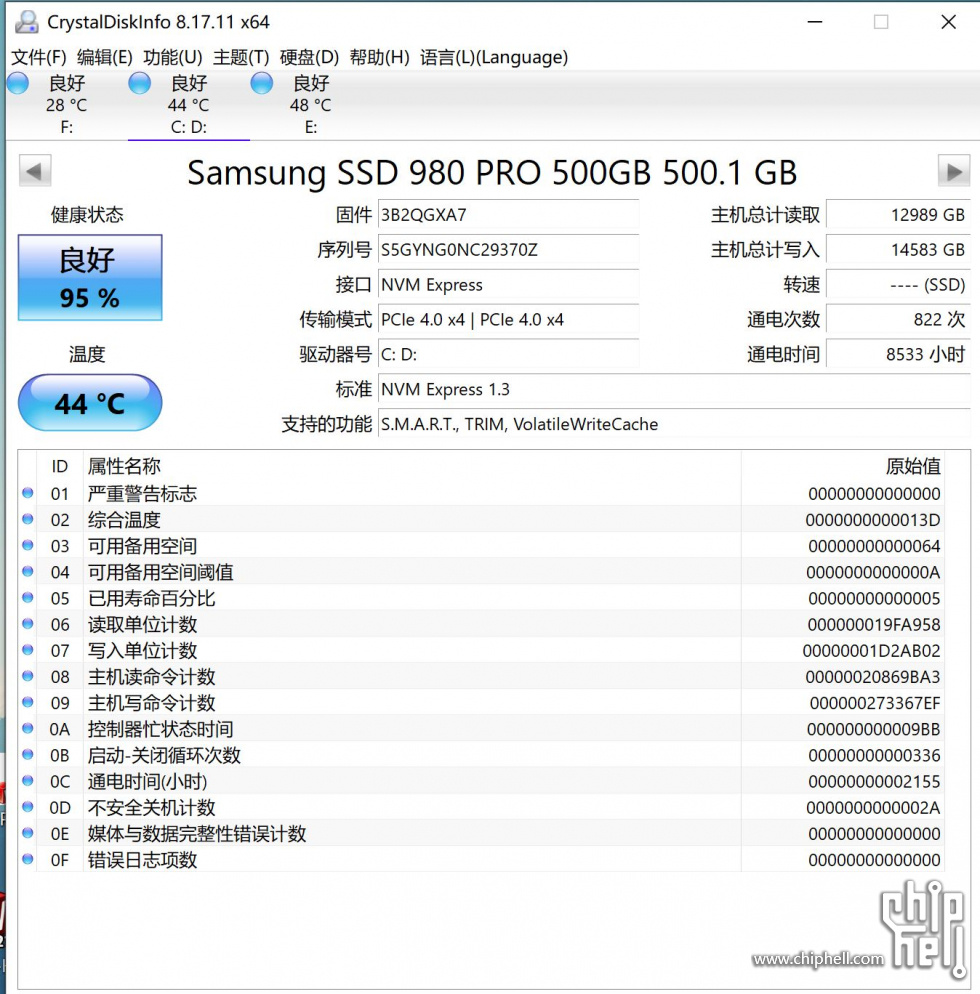Select raw value 000000273367EF

[875, 703]
